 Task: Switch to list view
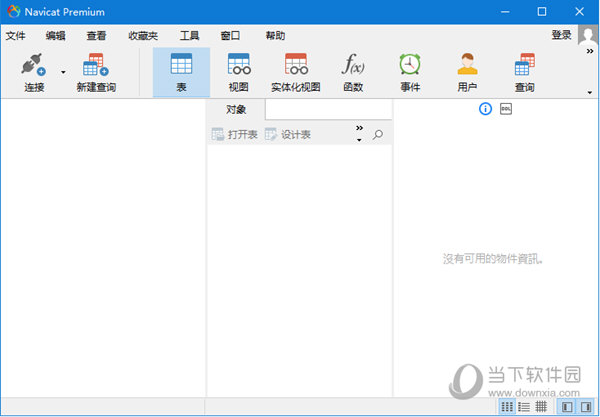[x=524, y=406]
